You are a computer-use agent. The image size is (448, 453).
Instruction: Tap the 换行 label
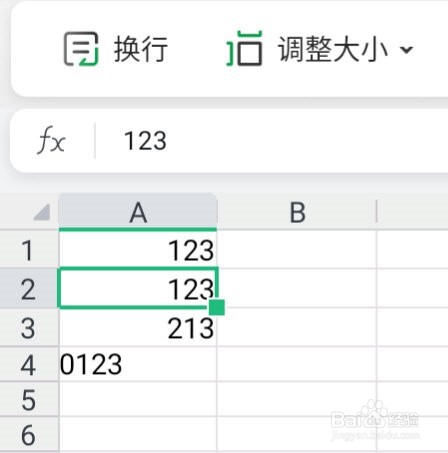[140, 49]
